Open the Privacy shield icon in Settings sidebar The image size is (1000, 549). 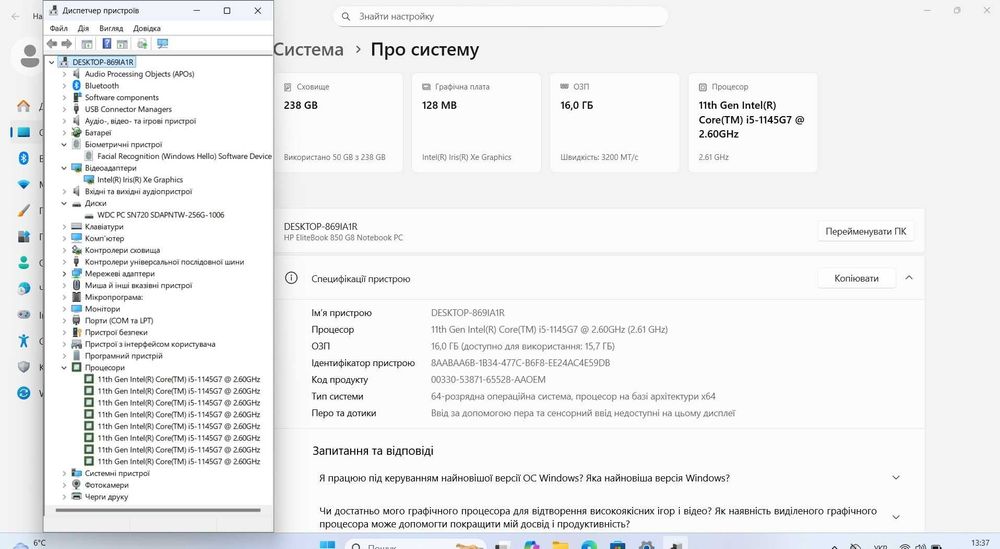(x=24, y=367)
